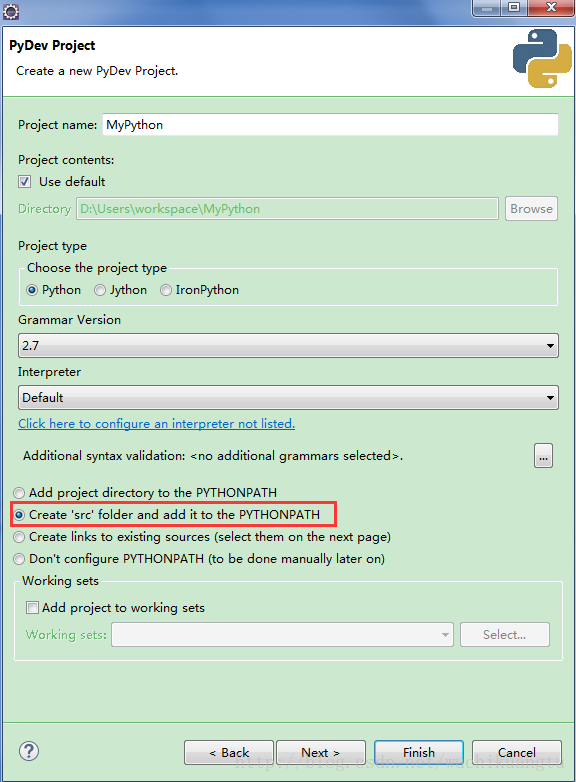The width and height of the screenshot is (576, 782).
Task: Click the 'Create a new PyDev Project.' text
Action: [x=97, y=71]
